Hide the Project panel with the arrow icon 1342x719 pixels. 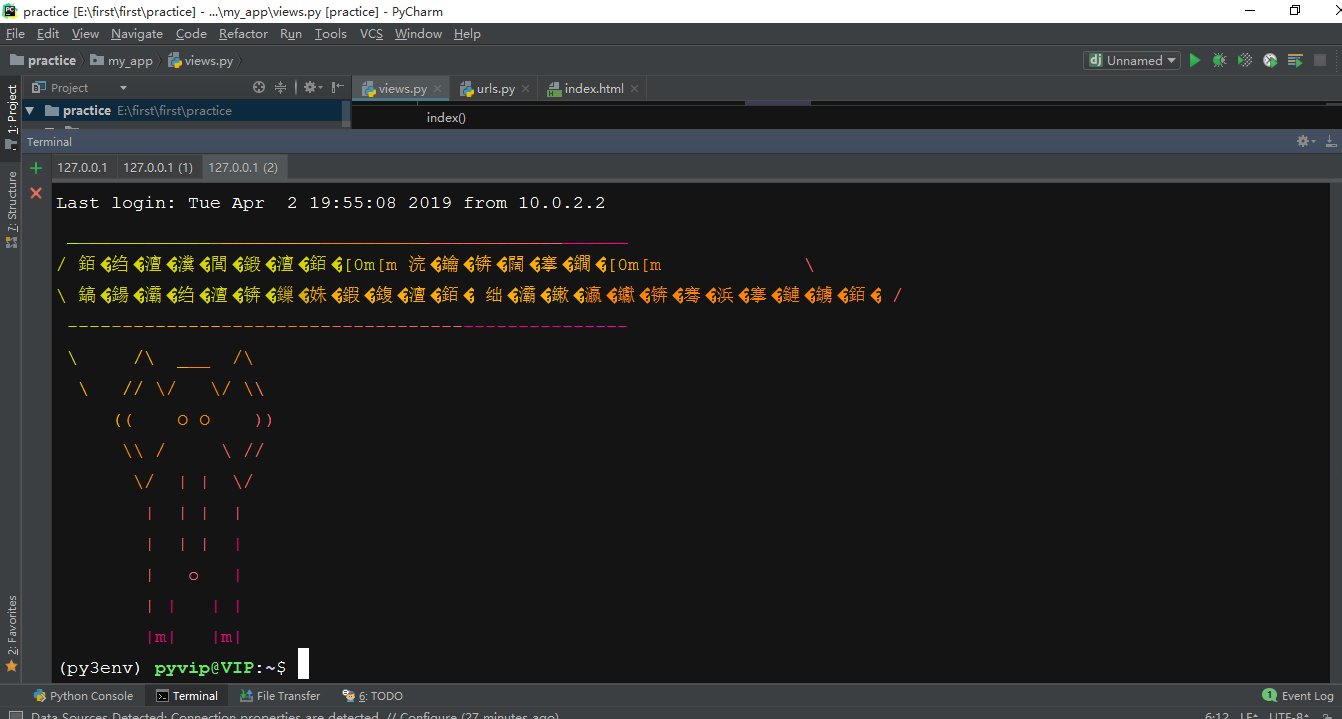337,87
